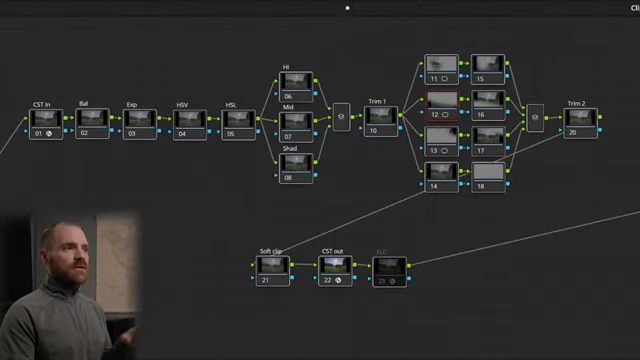Click the "Soft clip" node label
The image size is (640, 360).
[x=271, y=251]
